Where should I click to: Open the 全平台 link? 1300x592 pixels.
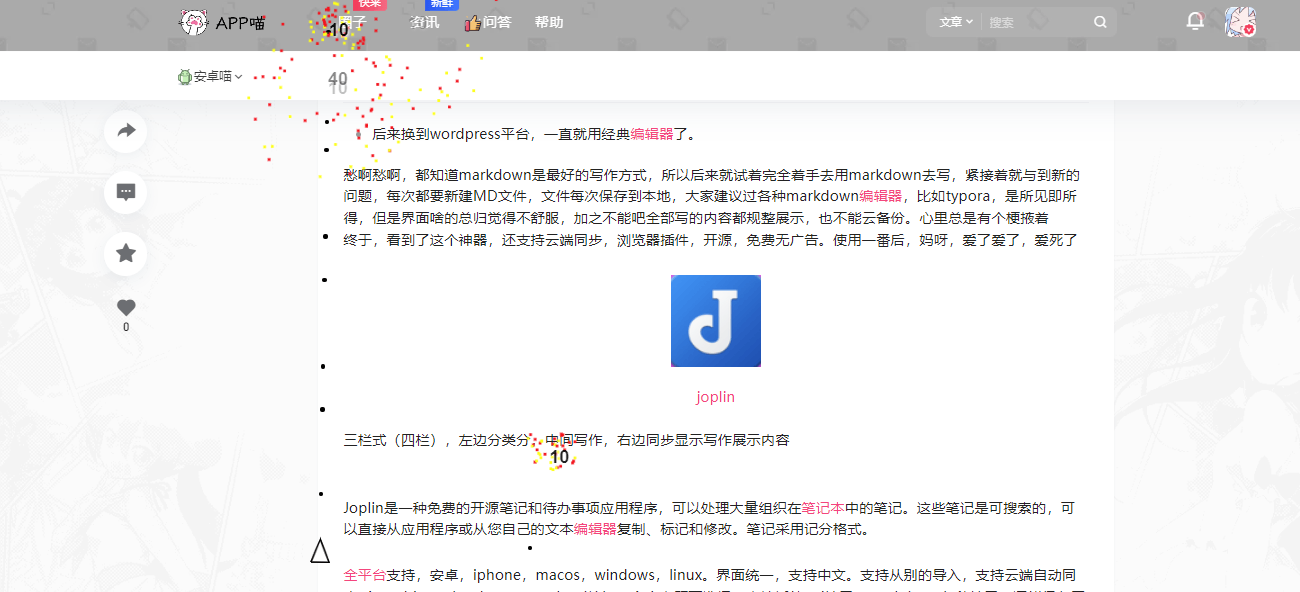click(365, 575)
